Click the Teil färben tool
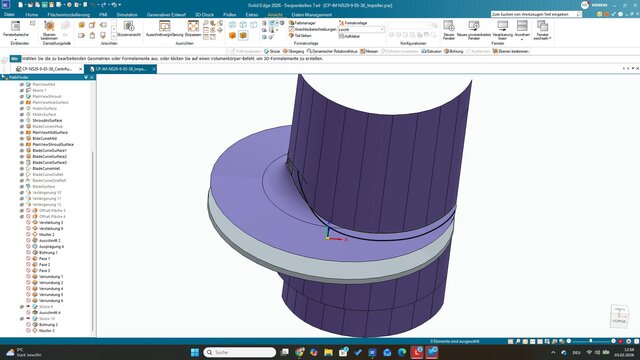The image size is (640, 360). pos(300,36)
